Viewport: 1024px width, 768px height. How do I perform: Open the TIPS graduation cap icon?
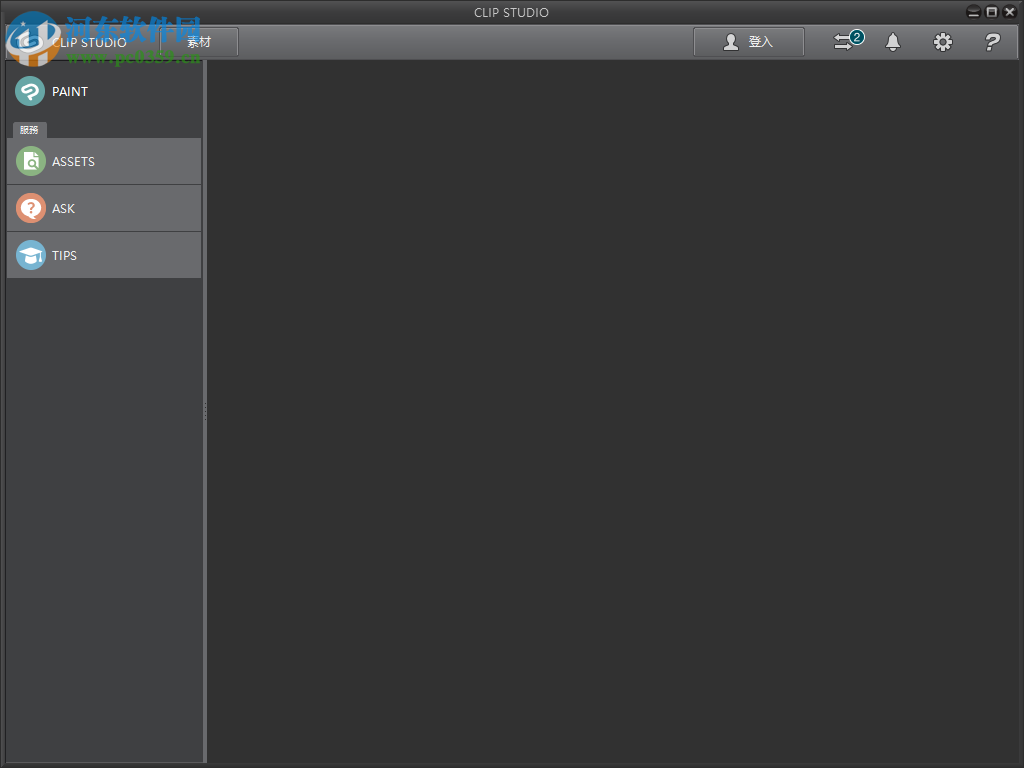pos(29,255)
